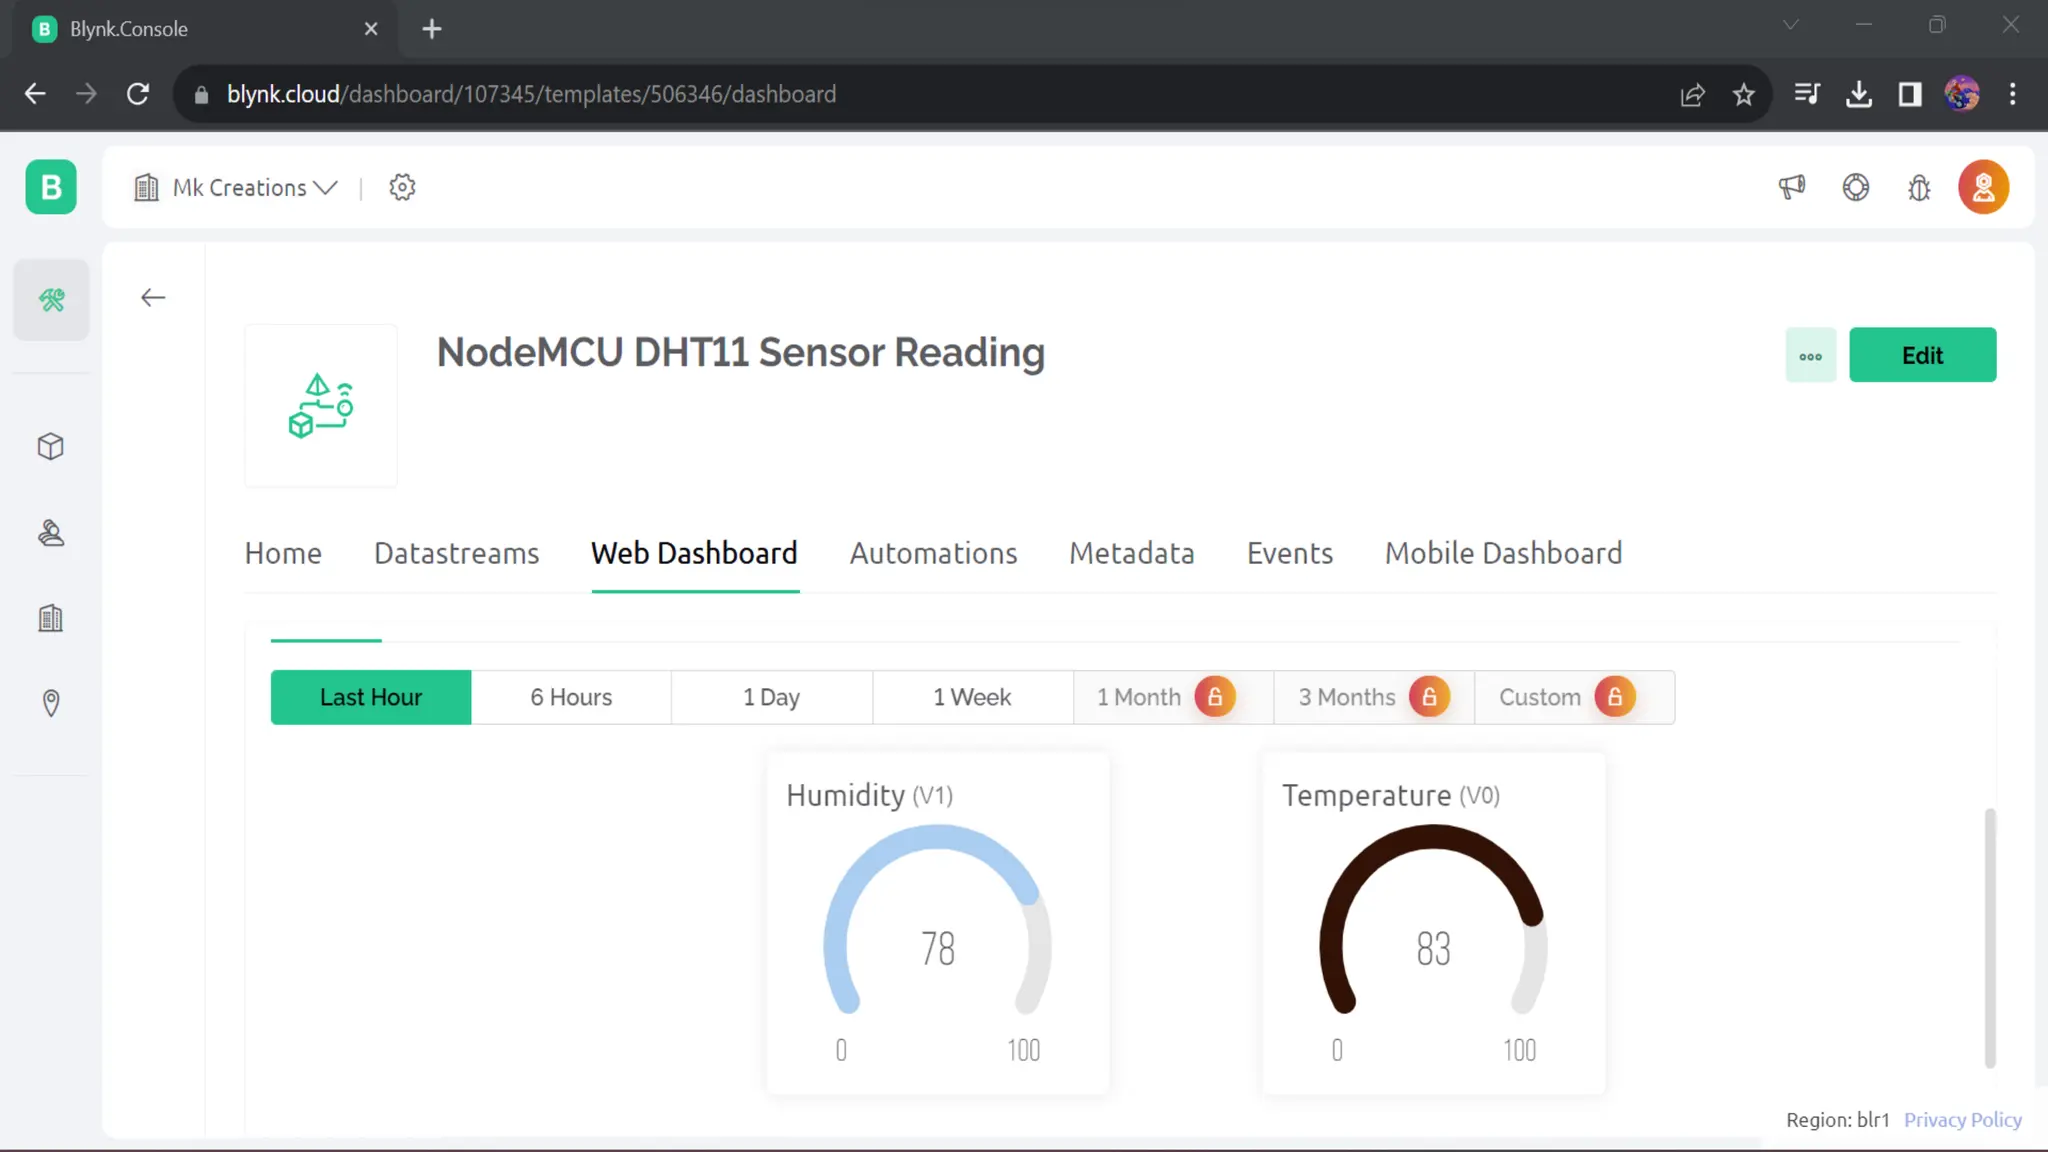The height and width of the screenshot is (1152, 2048).
Task: Open the lifebuoy help icon
Action: click(1856, 187)
